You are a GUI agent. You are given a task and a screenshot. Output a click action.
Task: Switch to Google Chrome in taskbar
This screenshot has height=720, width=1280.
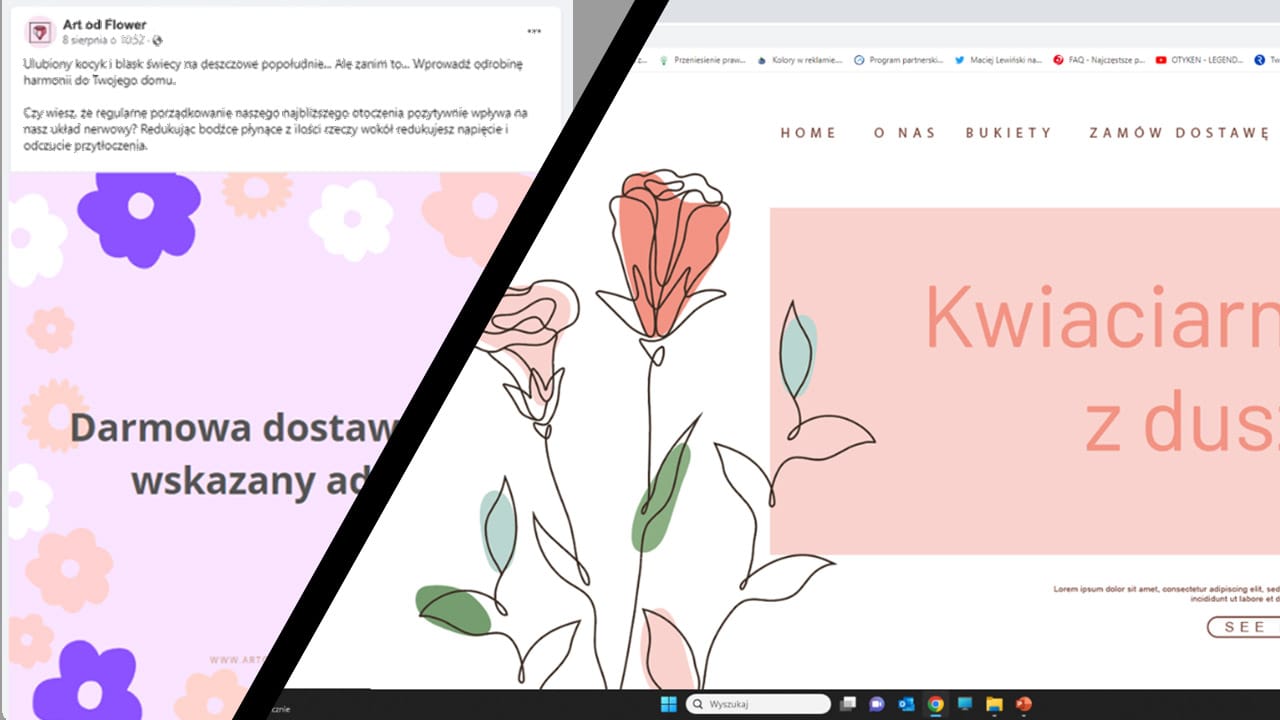(935, 704)
